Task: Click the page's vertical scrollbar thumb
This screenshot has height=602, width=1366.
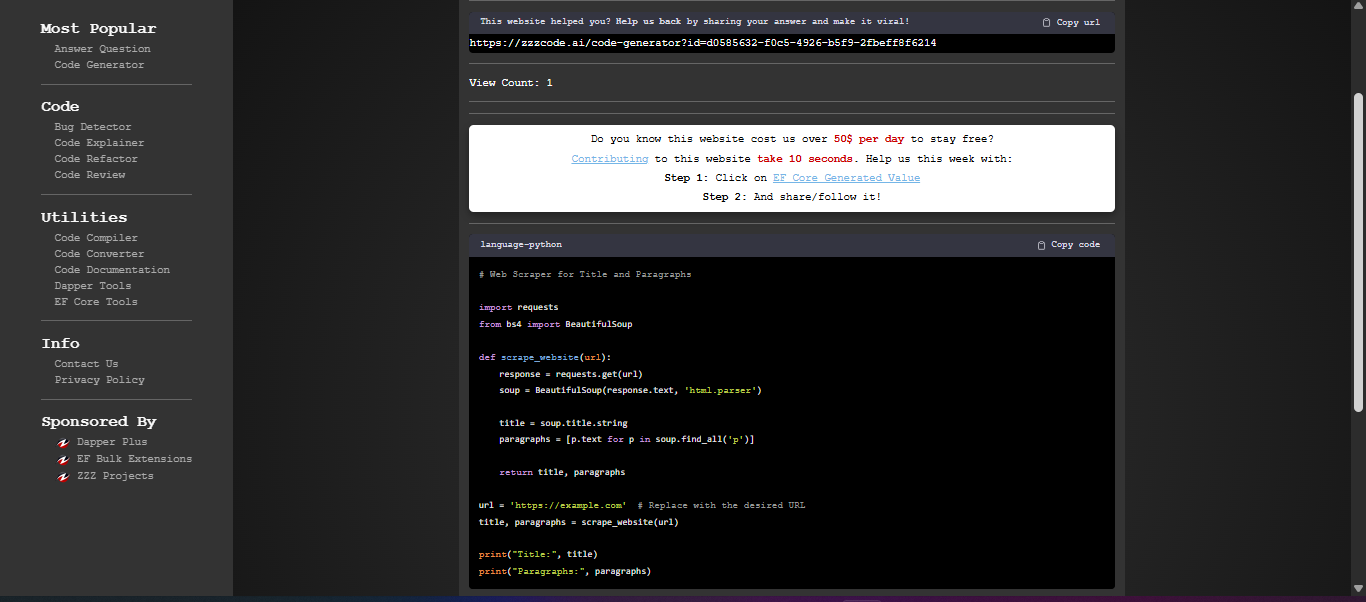Action: pyautogui.click(x=1358, y=252)
